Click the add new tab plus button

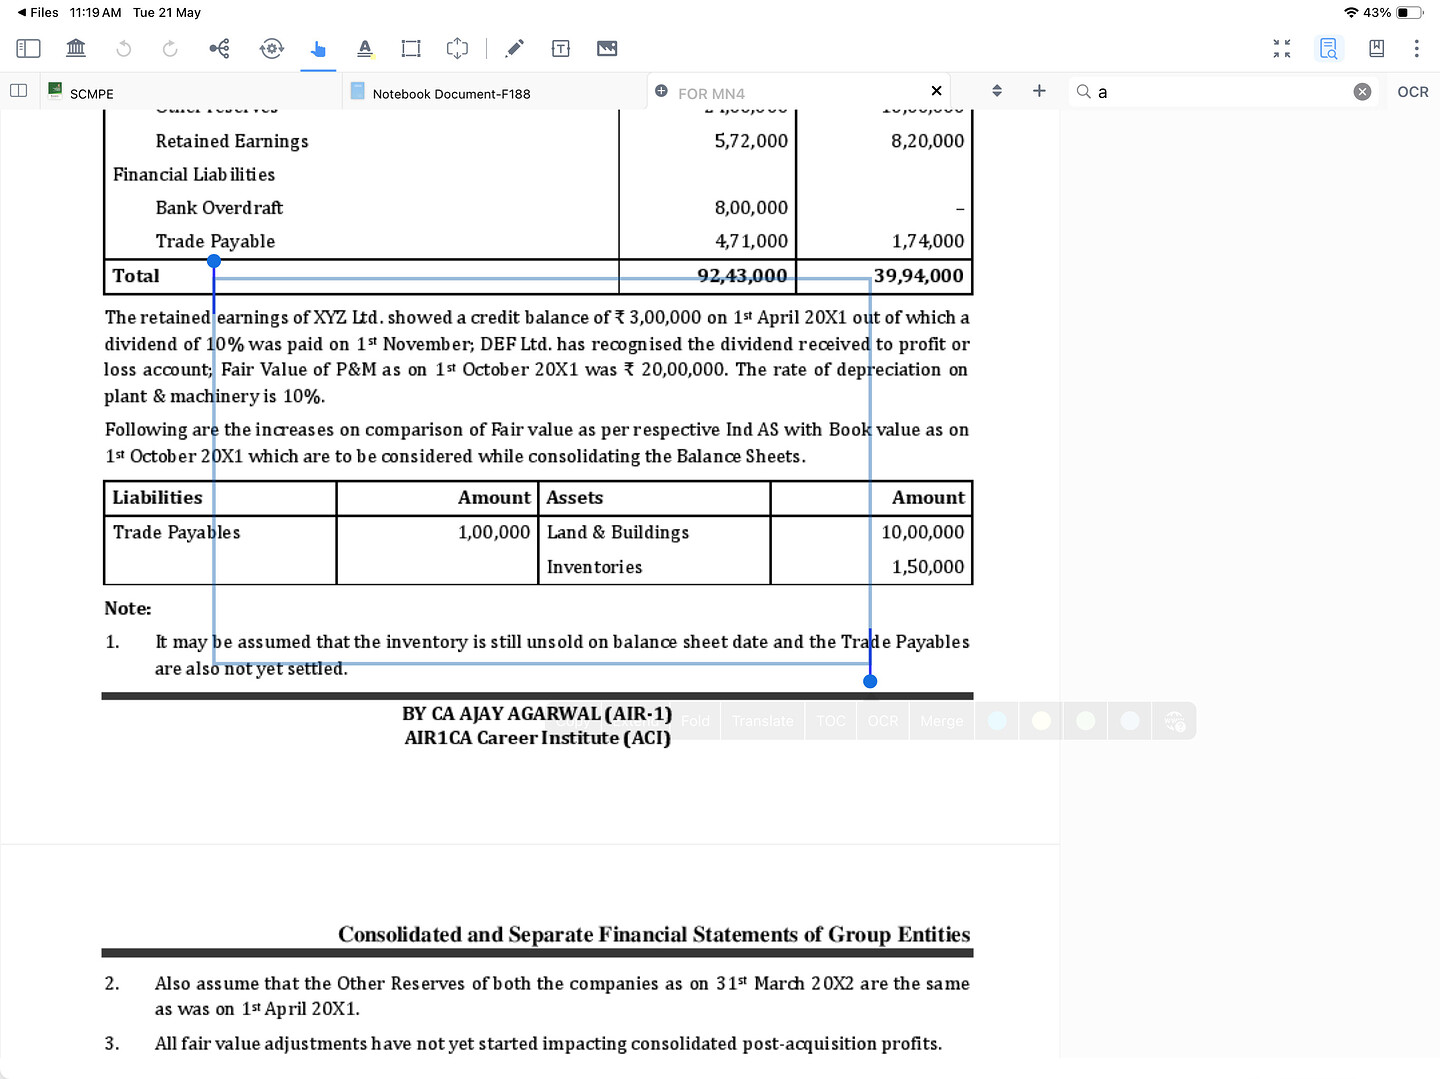[1039, 91]
